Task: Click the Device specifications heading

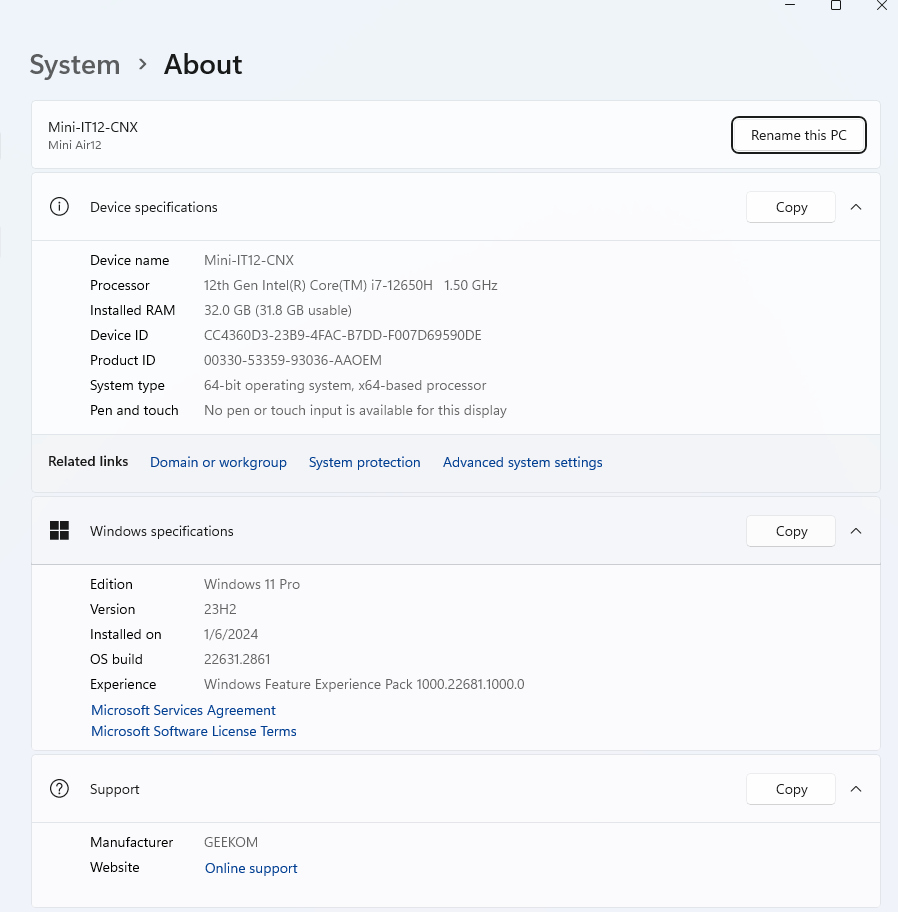Action: point(154,207)
